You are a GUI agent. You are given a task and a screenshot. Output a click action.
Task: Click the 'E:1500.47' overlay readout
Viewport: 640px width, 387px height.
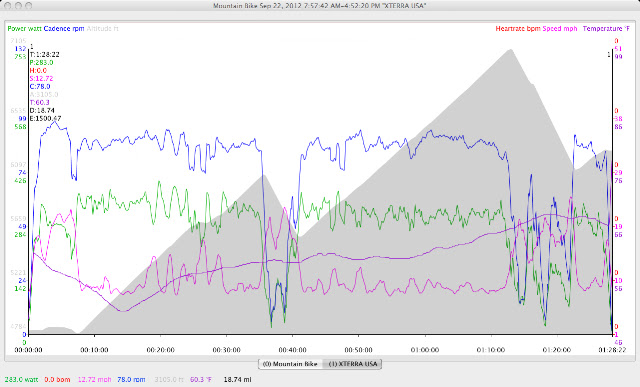[45, 118]
